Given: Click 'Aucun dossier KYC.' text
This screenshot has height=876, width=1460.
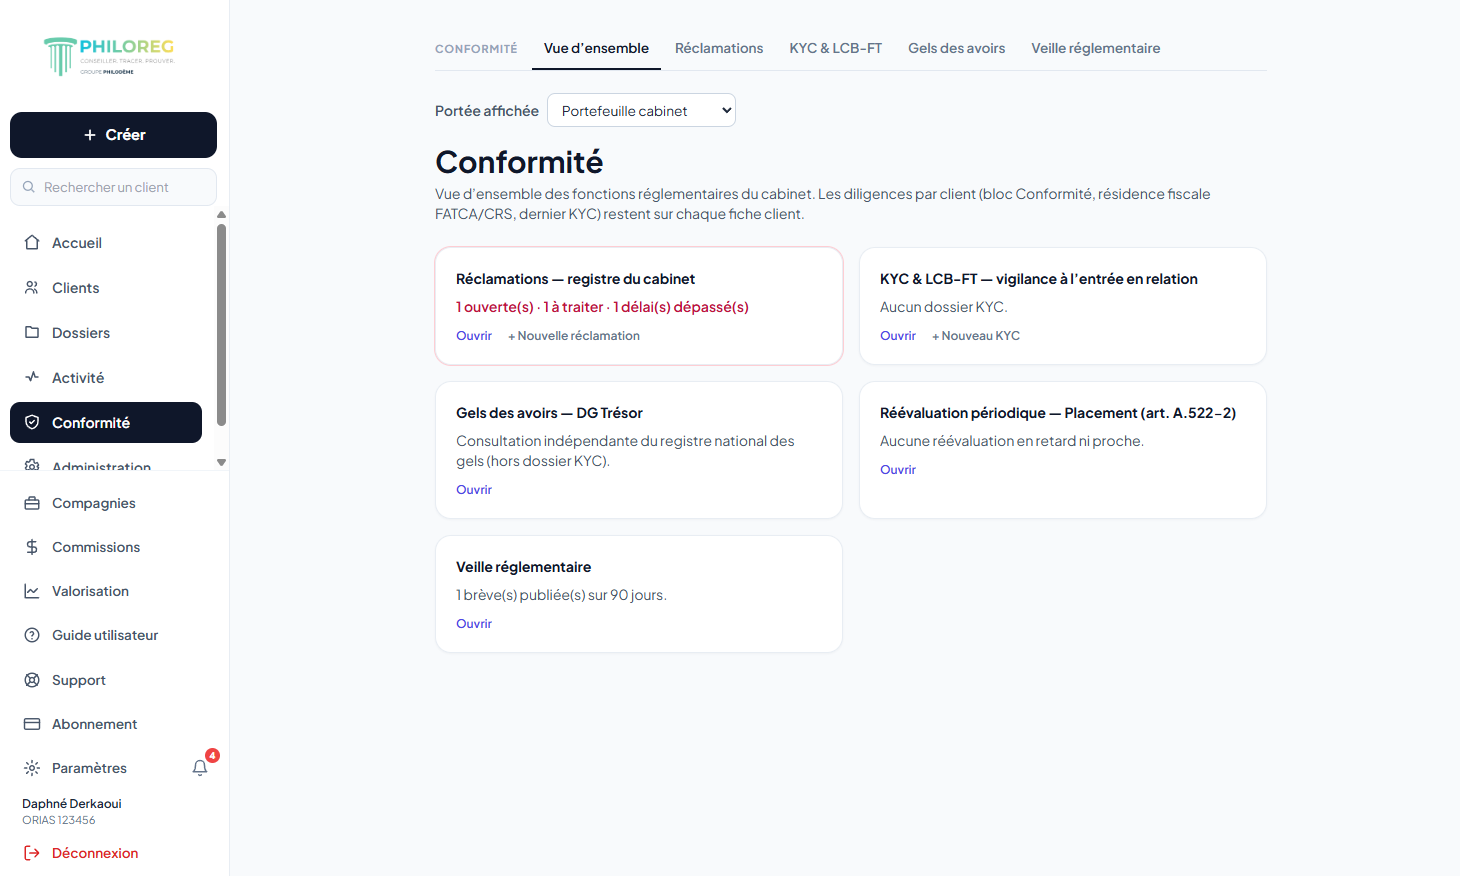Looking at the screenshot, I should click(944, 307).
